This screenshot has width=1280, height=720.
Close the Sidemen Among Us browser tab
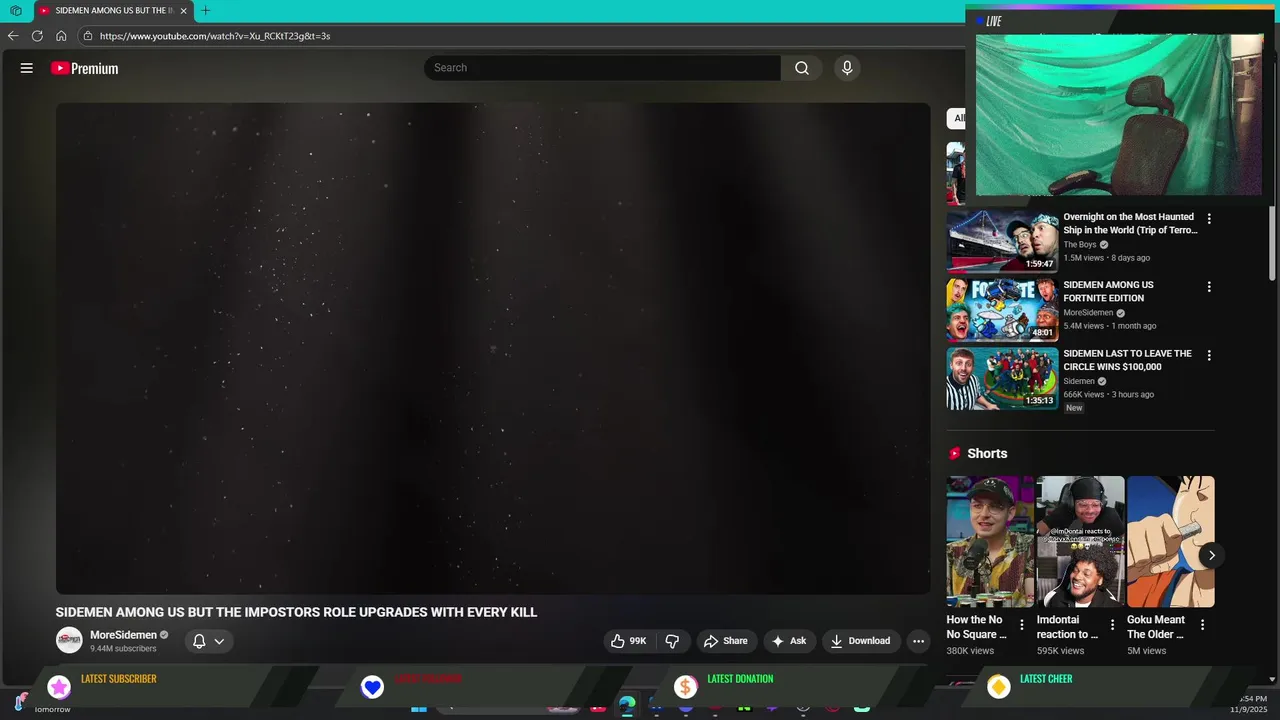(x=183, y=10)
